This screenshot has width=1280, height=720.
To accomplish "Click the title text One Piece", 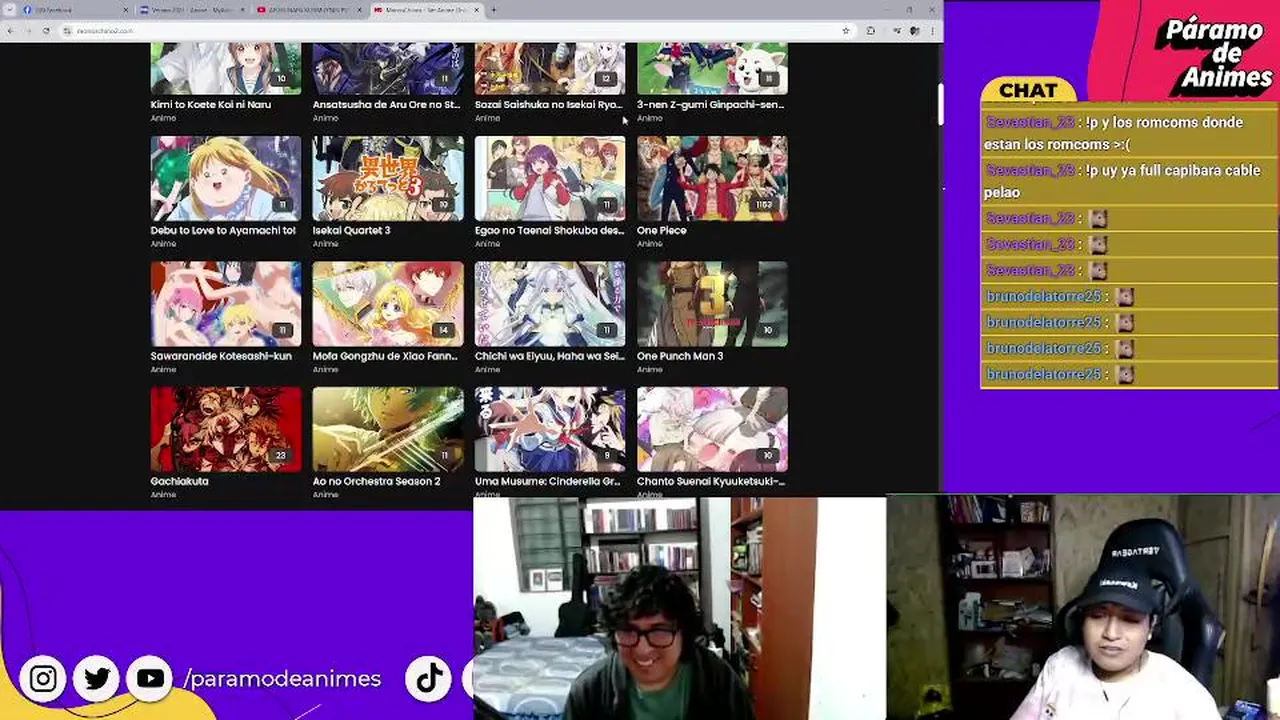I will click(661, 230).
